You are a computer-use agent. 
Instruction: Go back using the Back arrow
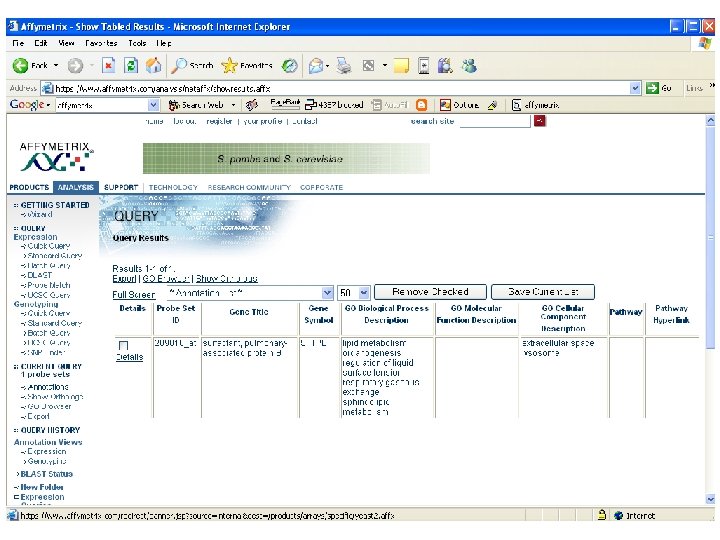click(20, 66)
